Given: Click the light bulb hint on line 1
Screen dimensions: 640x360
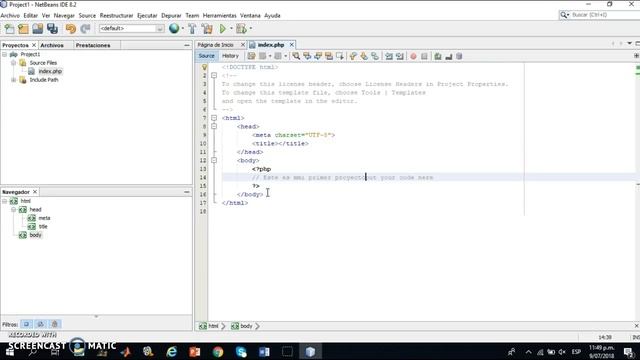Looking at the screenshot, I should point(204,67).
